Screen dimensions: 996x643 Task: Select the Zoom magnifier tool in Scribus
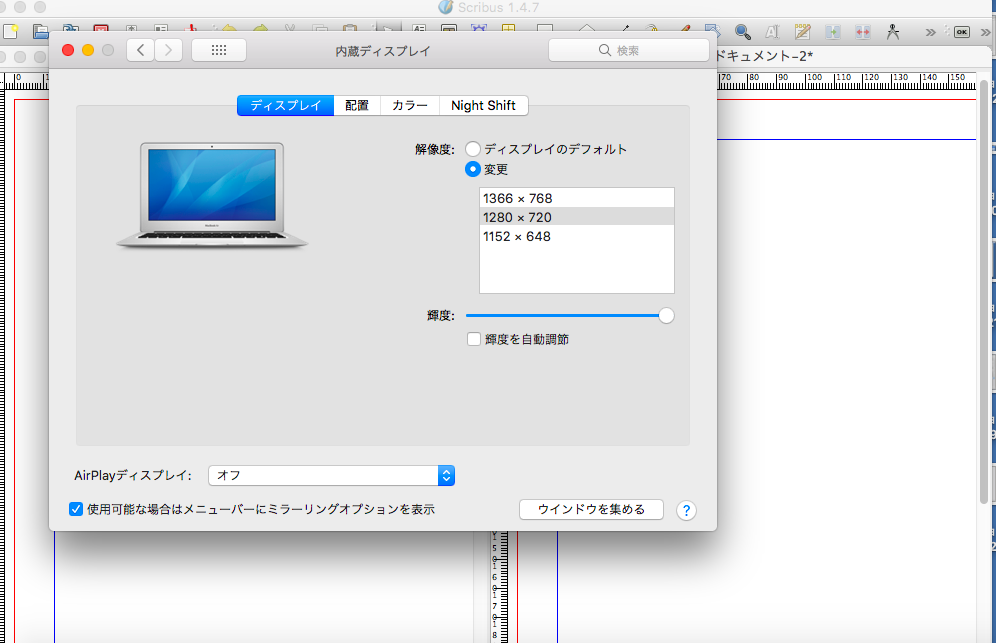coord(742,32)
